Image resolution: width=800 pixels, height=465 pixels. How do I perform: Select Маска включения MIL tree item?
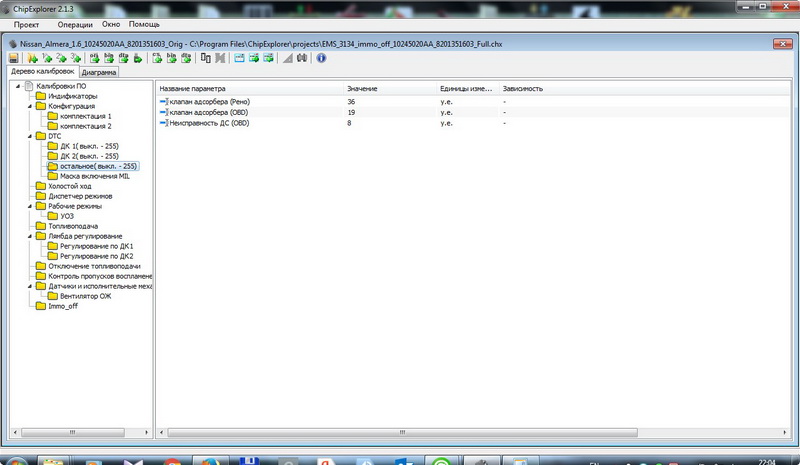click(94, 176)
